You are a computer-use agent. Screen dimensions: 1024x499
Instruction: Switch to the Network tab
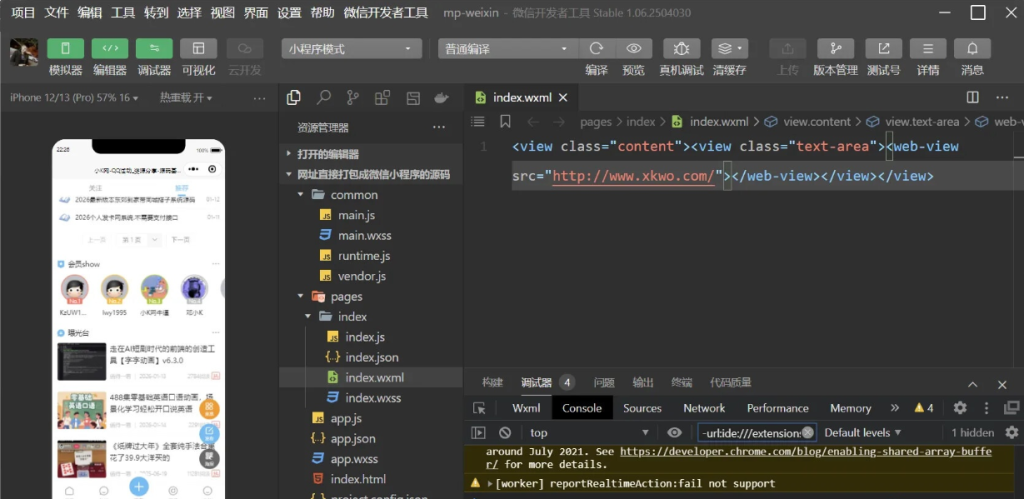704,408
